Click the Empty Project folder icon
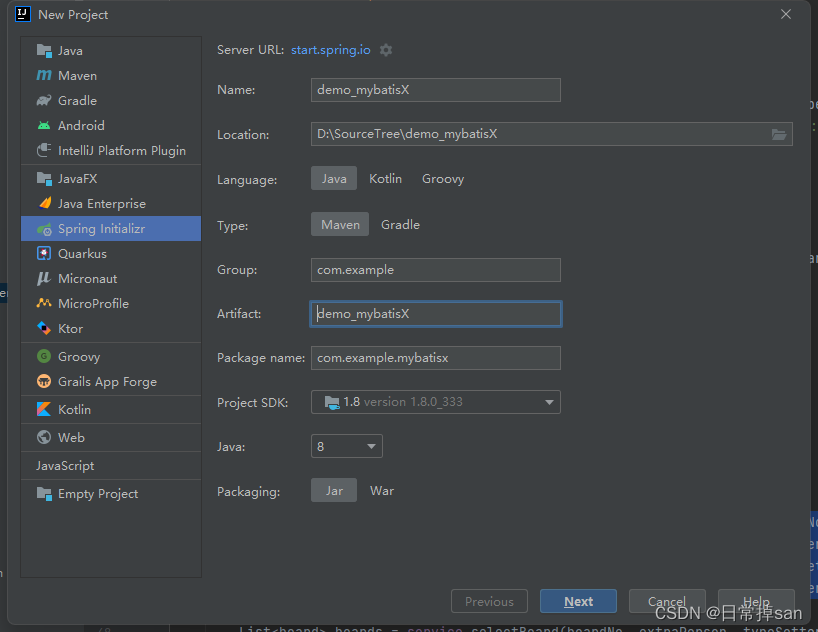Screen dimensions: 818x632 44,494
